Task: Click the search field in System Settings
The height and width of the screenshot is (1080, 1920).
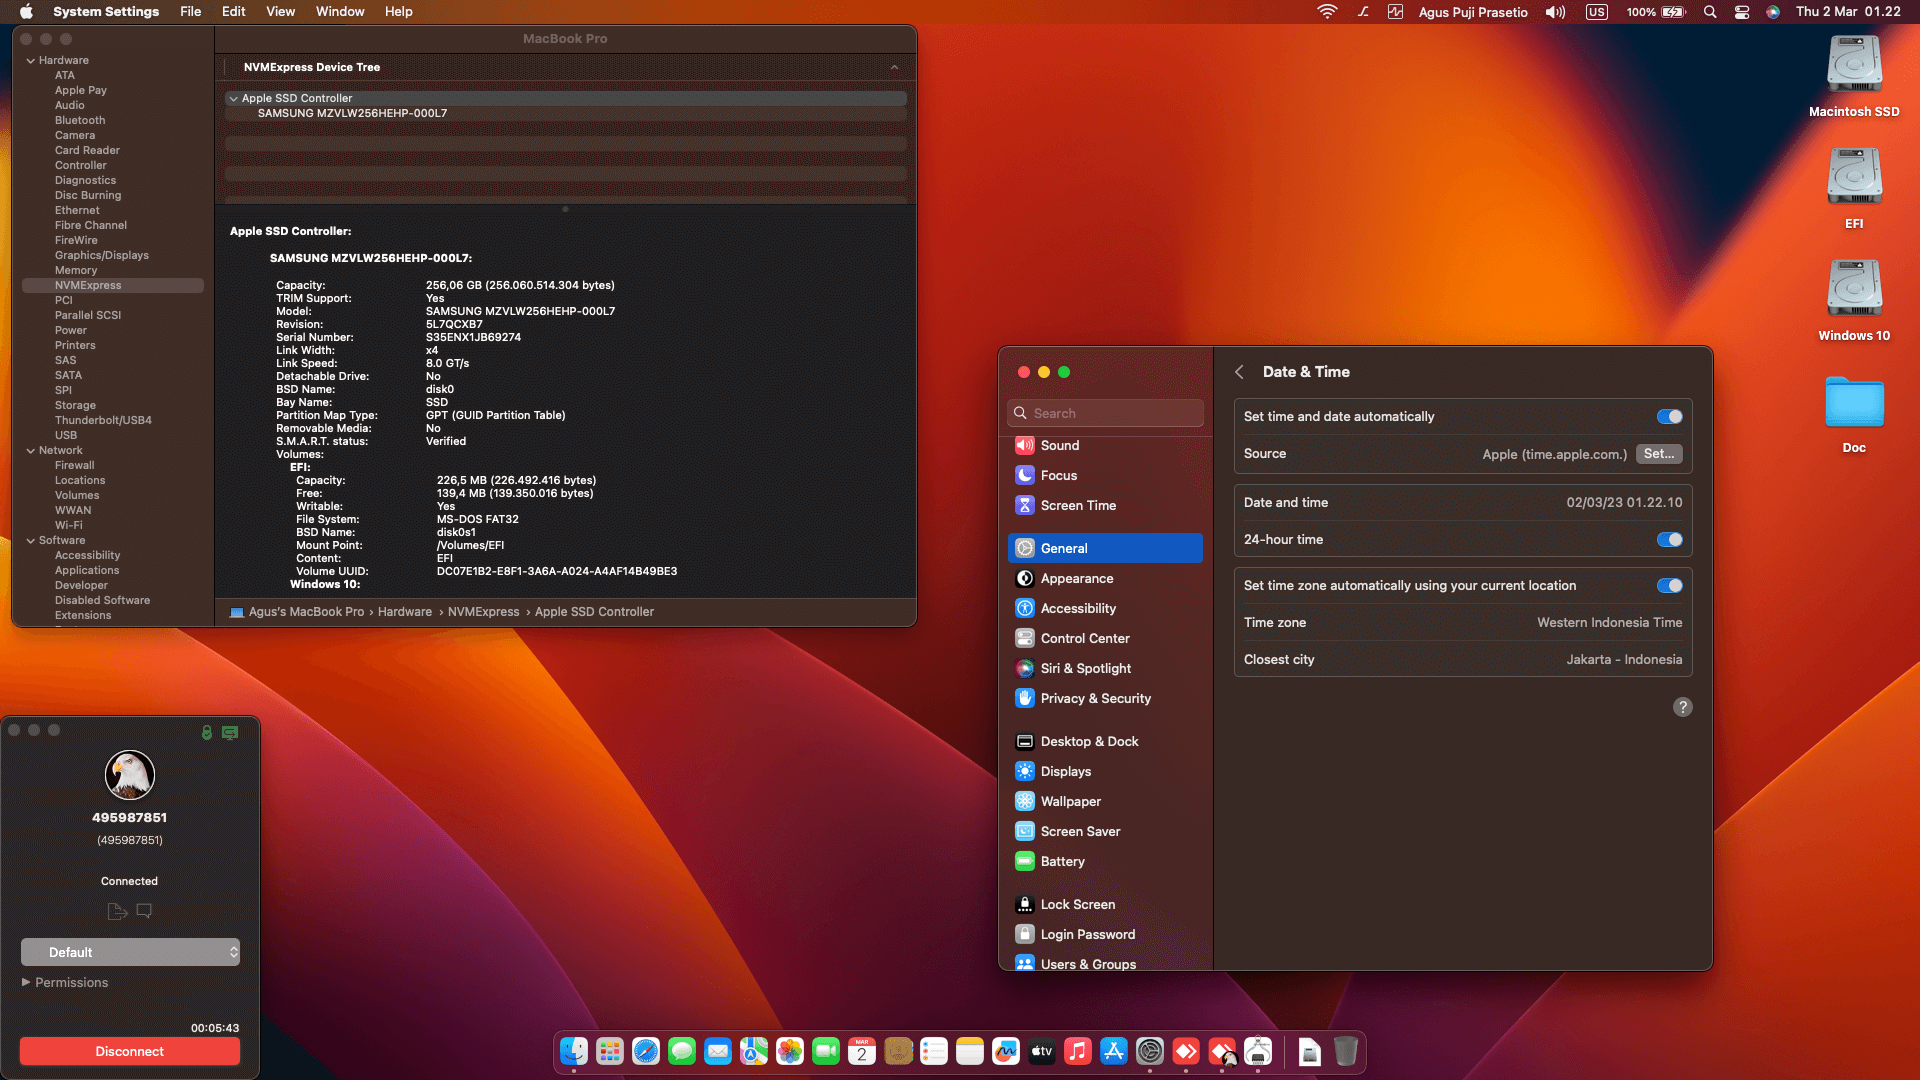Action: point(1105,413)
